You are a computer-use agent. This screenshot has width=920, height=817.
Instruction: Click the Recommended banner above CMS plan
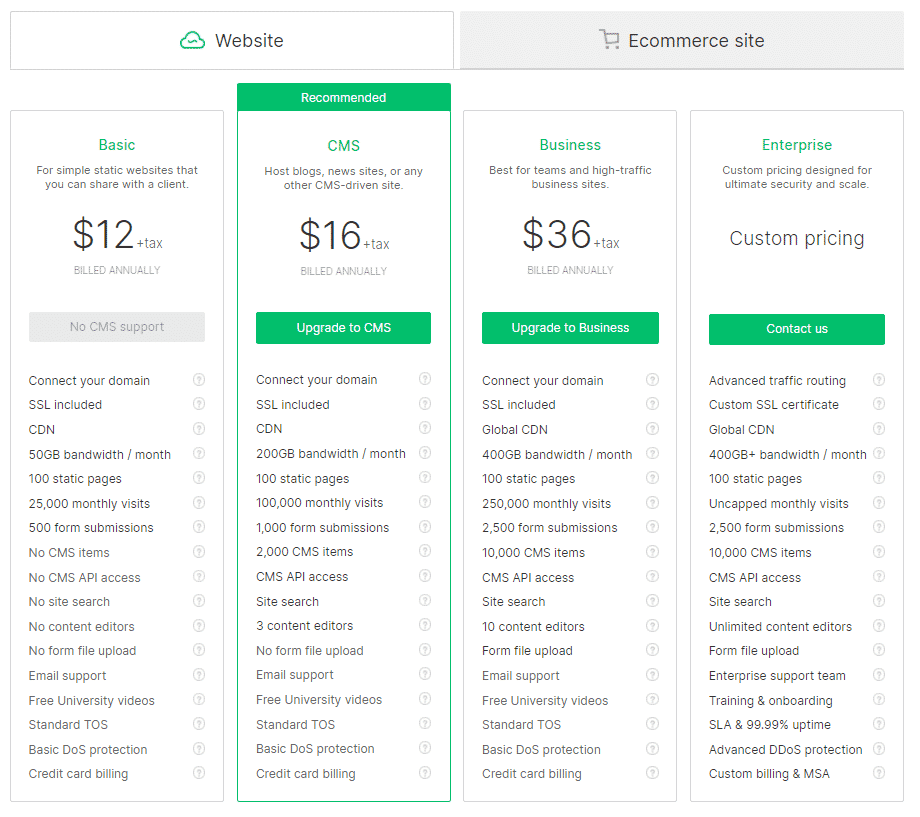343,97
